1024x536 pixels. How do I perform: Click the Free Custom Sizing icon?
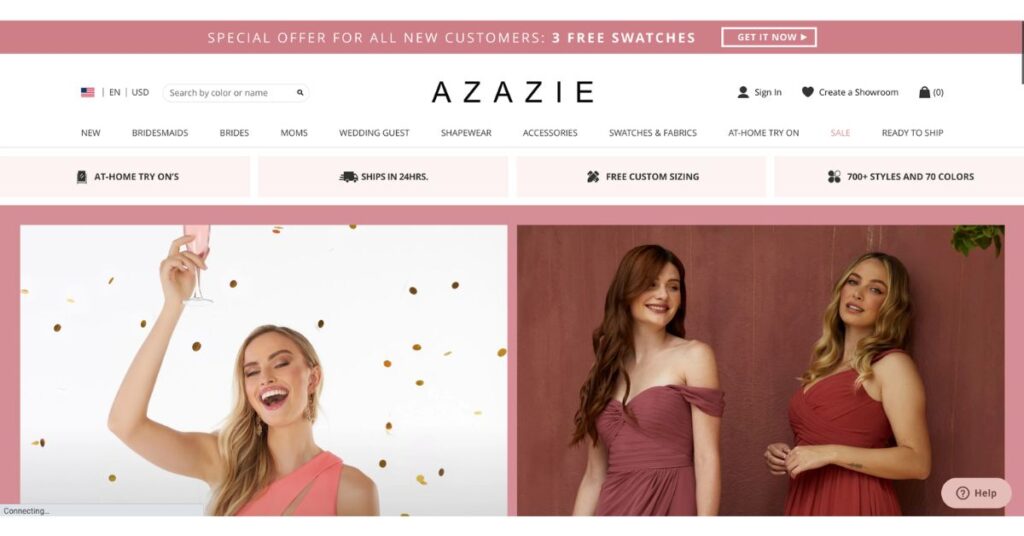click(593, 176)
